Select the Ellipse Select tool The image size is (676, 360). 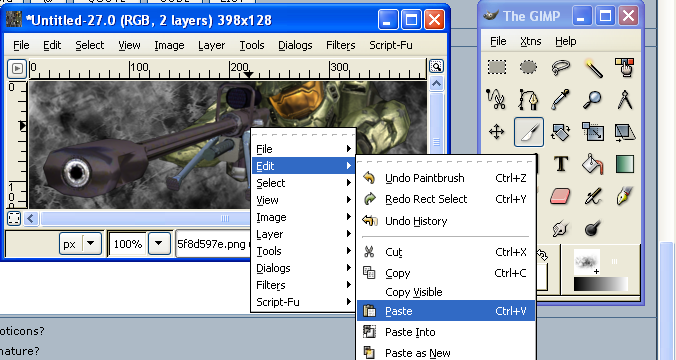pos(529,67)
